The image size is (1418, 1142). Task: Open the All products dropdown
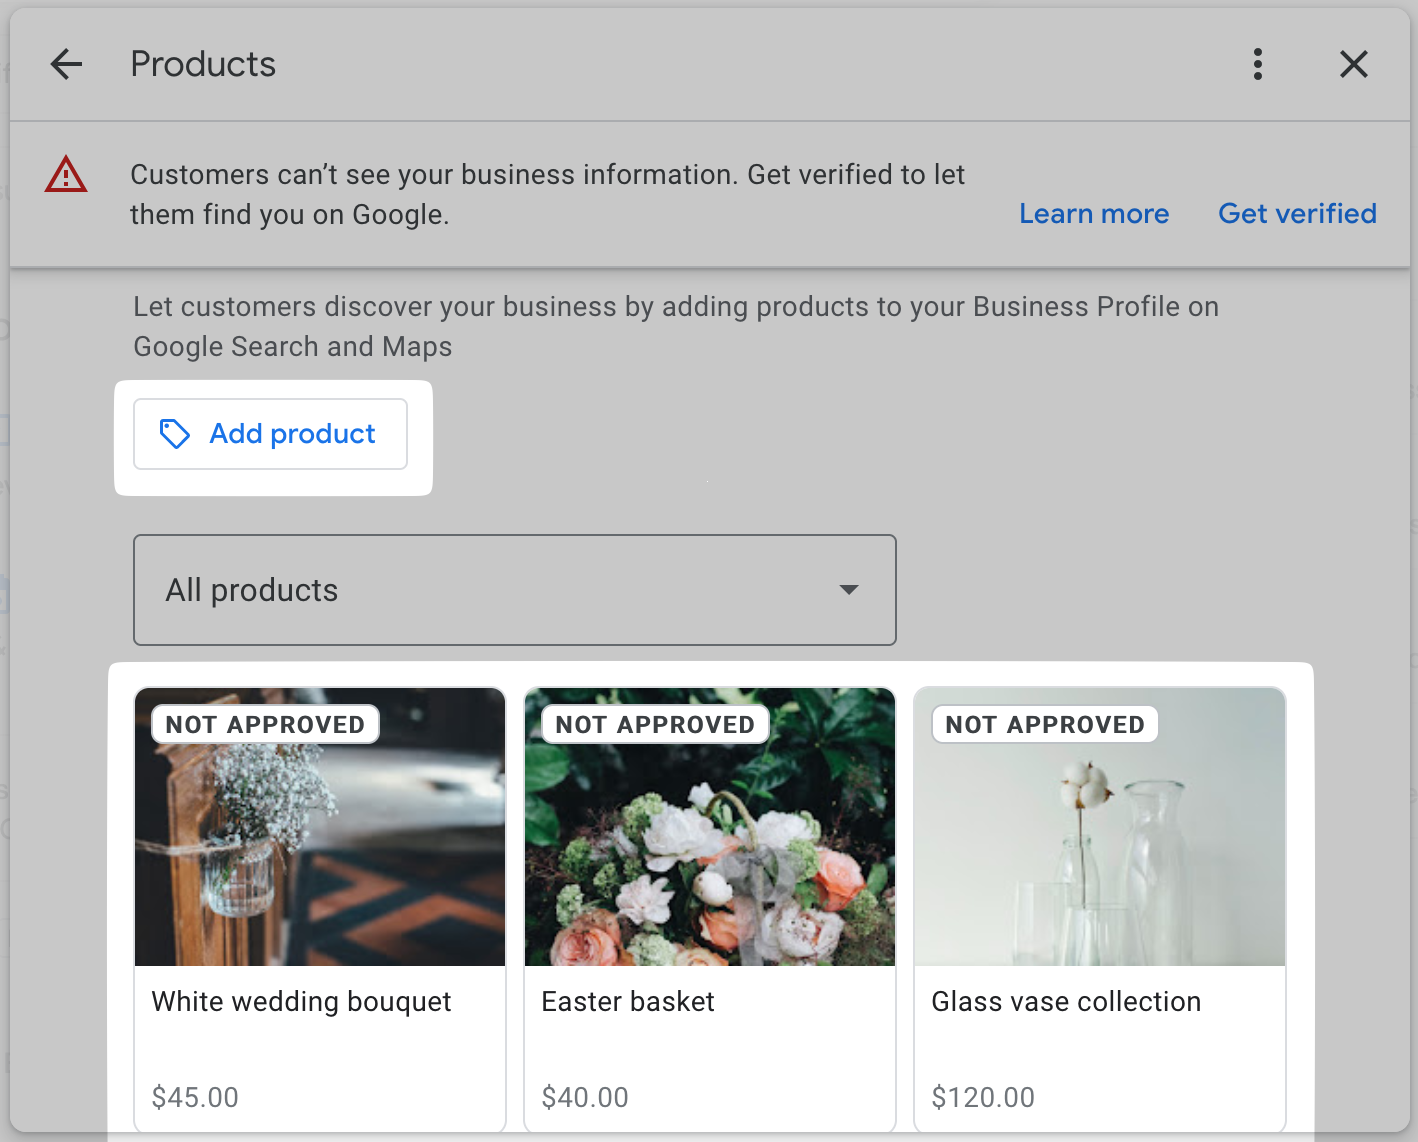(x=514, y=590)
